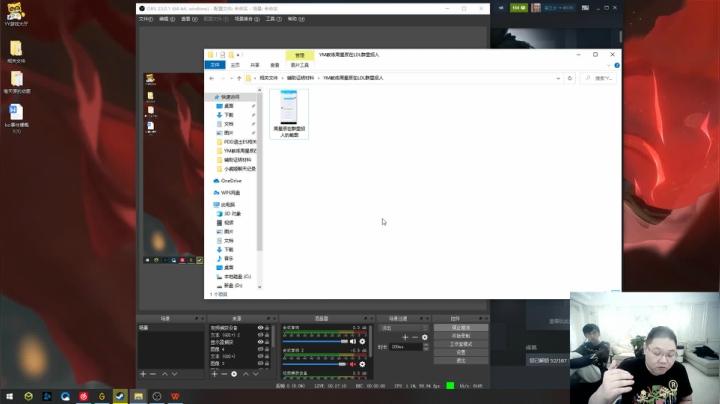The height and width of the screenshot is (404, 720).
Task: Adjust the 台式音响 2 volume slider
Action: [x=315, y=364]
